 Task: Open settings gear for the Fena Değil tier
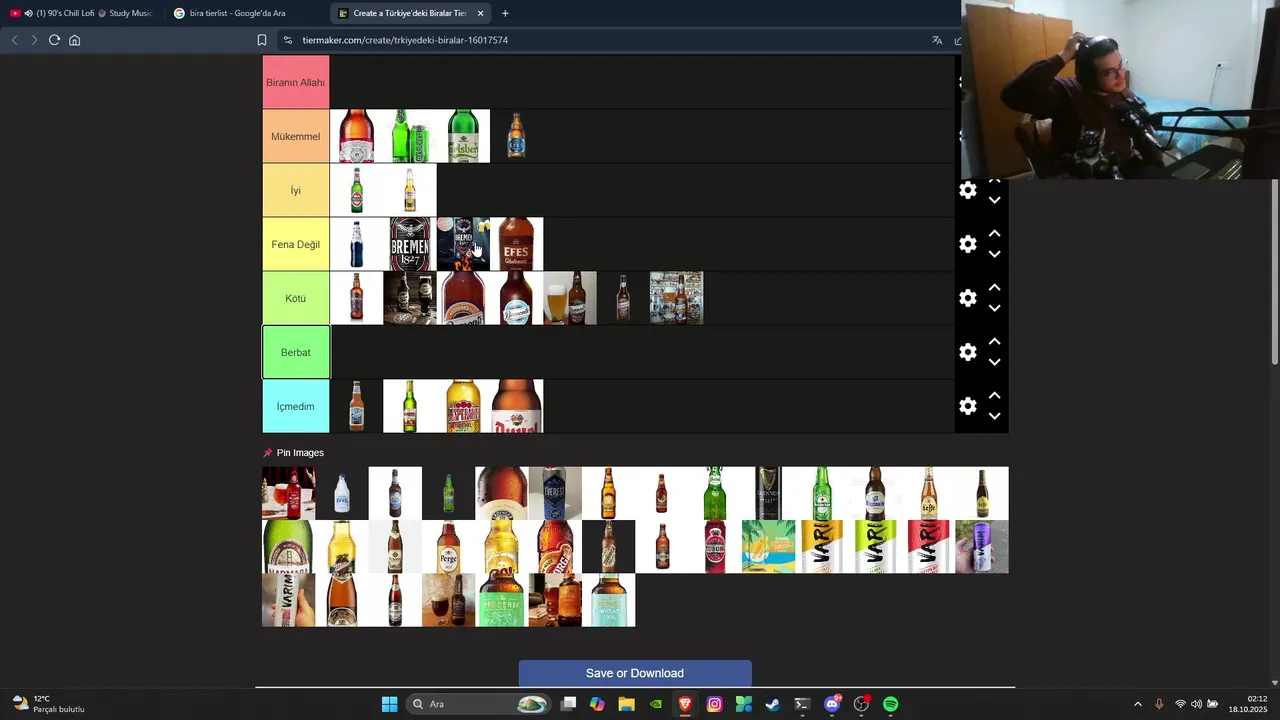[968, 244]
